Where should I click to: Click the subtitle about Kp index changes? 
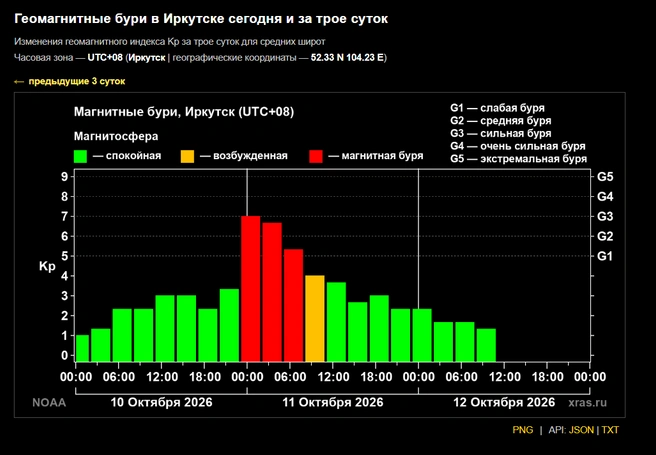tap(169, 42)
